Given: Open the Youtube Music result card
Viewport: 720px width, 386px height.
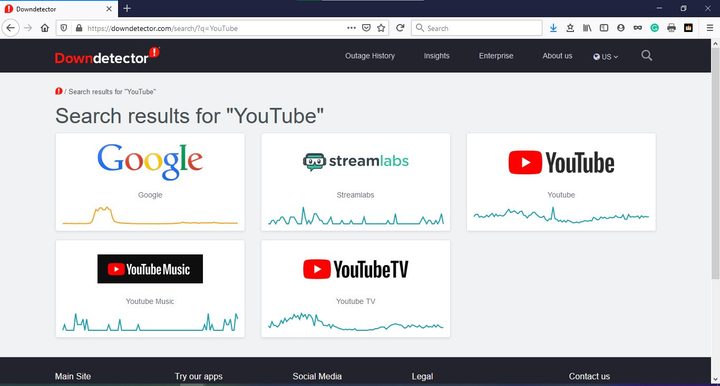Looking at the screenshot, I should pos(150,289).
